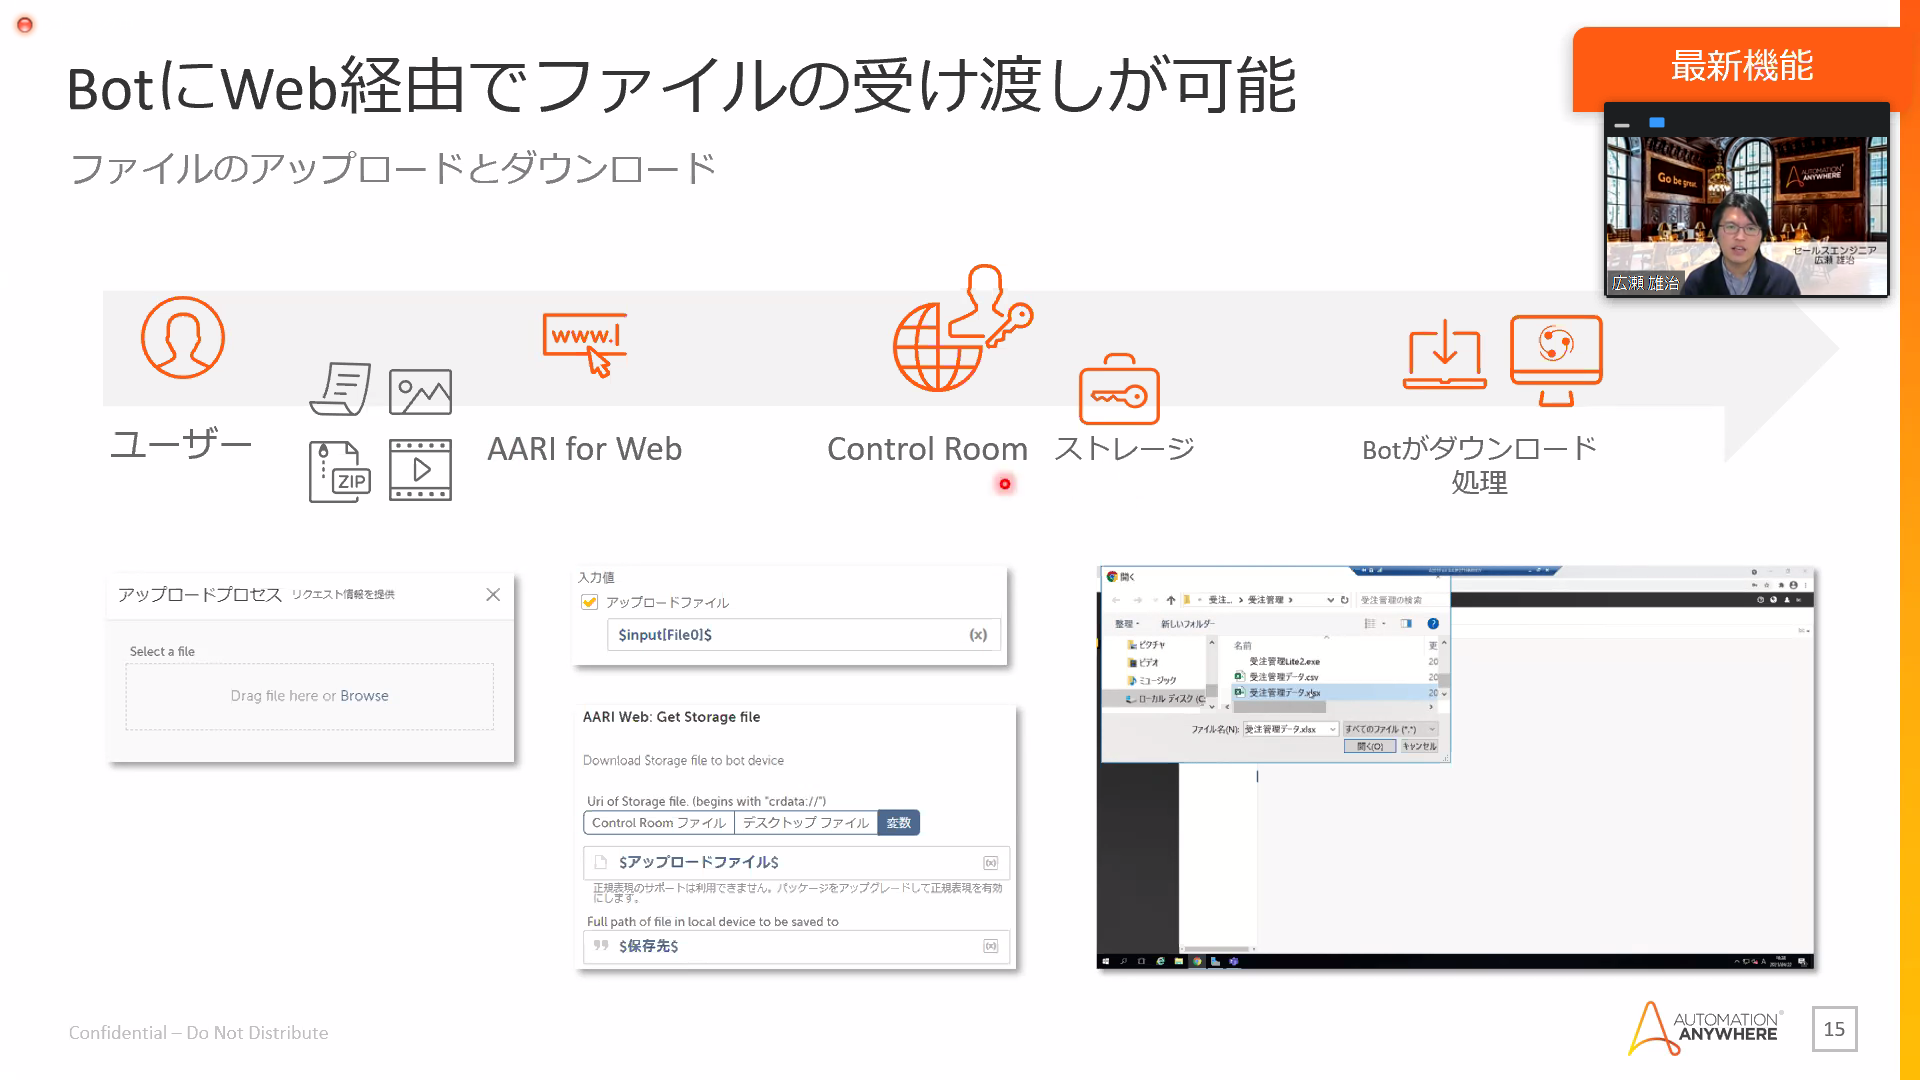Viewport: 1920px width, 1080px height.
Task: Click the 開く(O) button
Action: 1369,746
